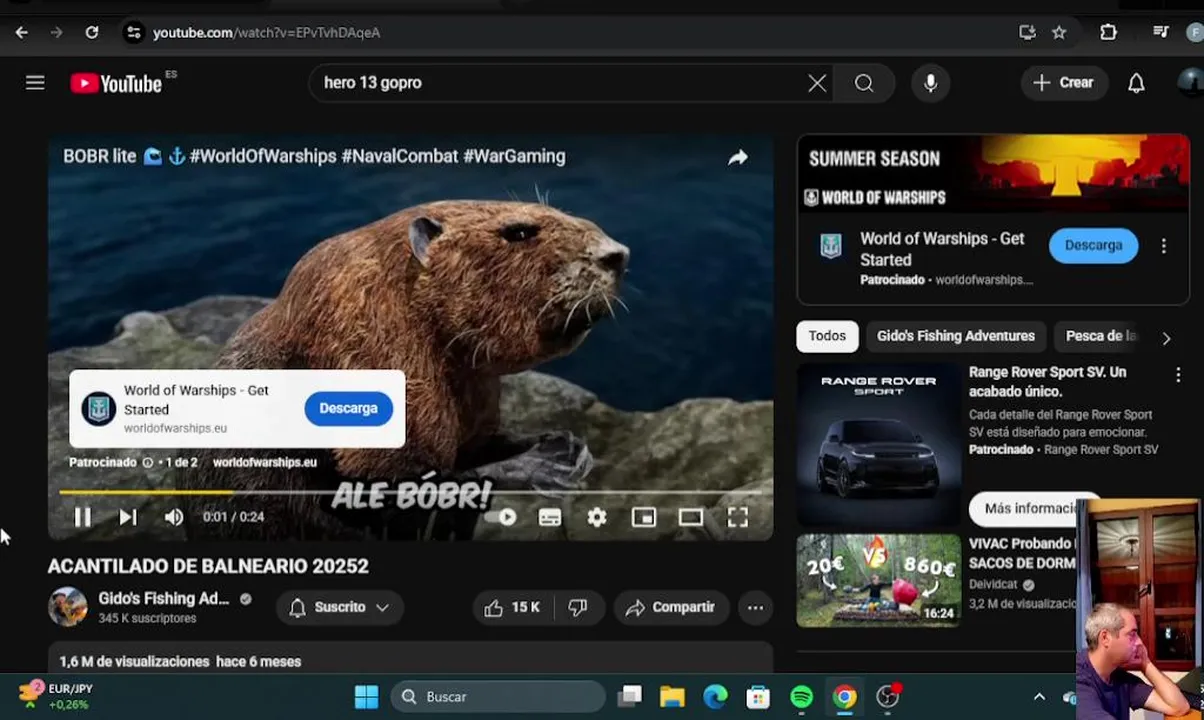The width and height of the screenshot is (1204, 720).
Task: Open player settings gear
Action: click(x=597, y=517)
